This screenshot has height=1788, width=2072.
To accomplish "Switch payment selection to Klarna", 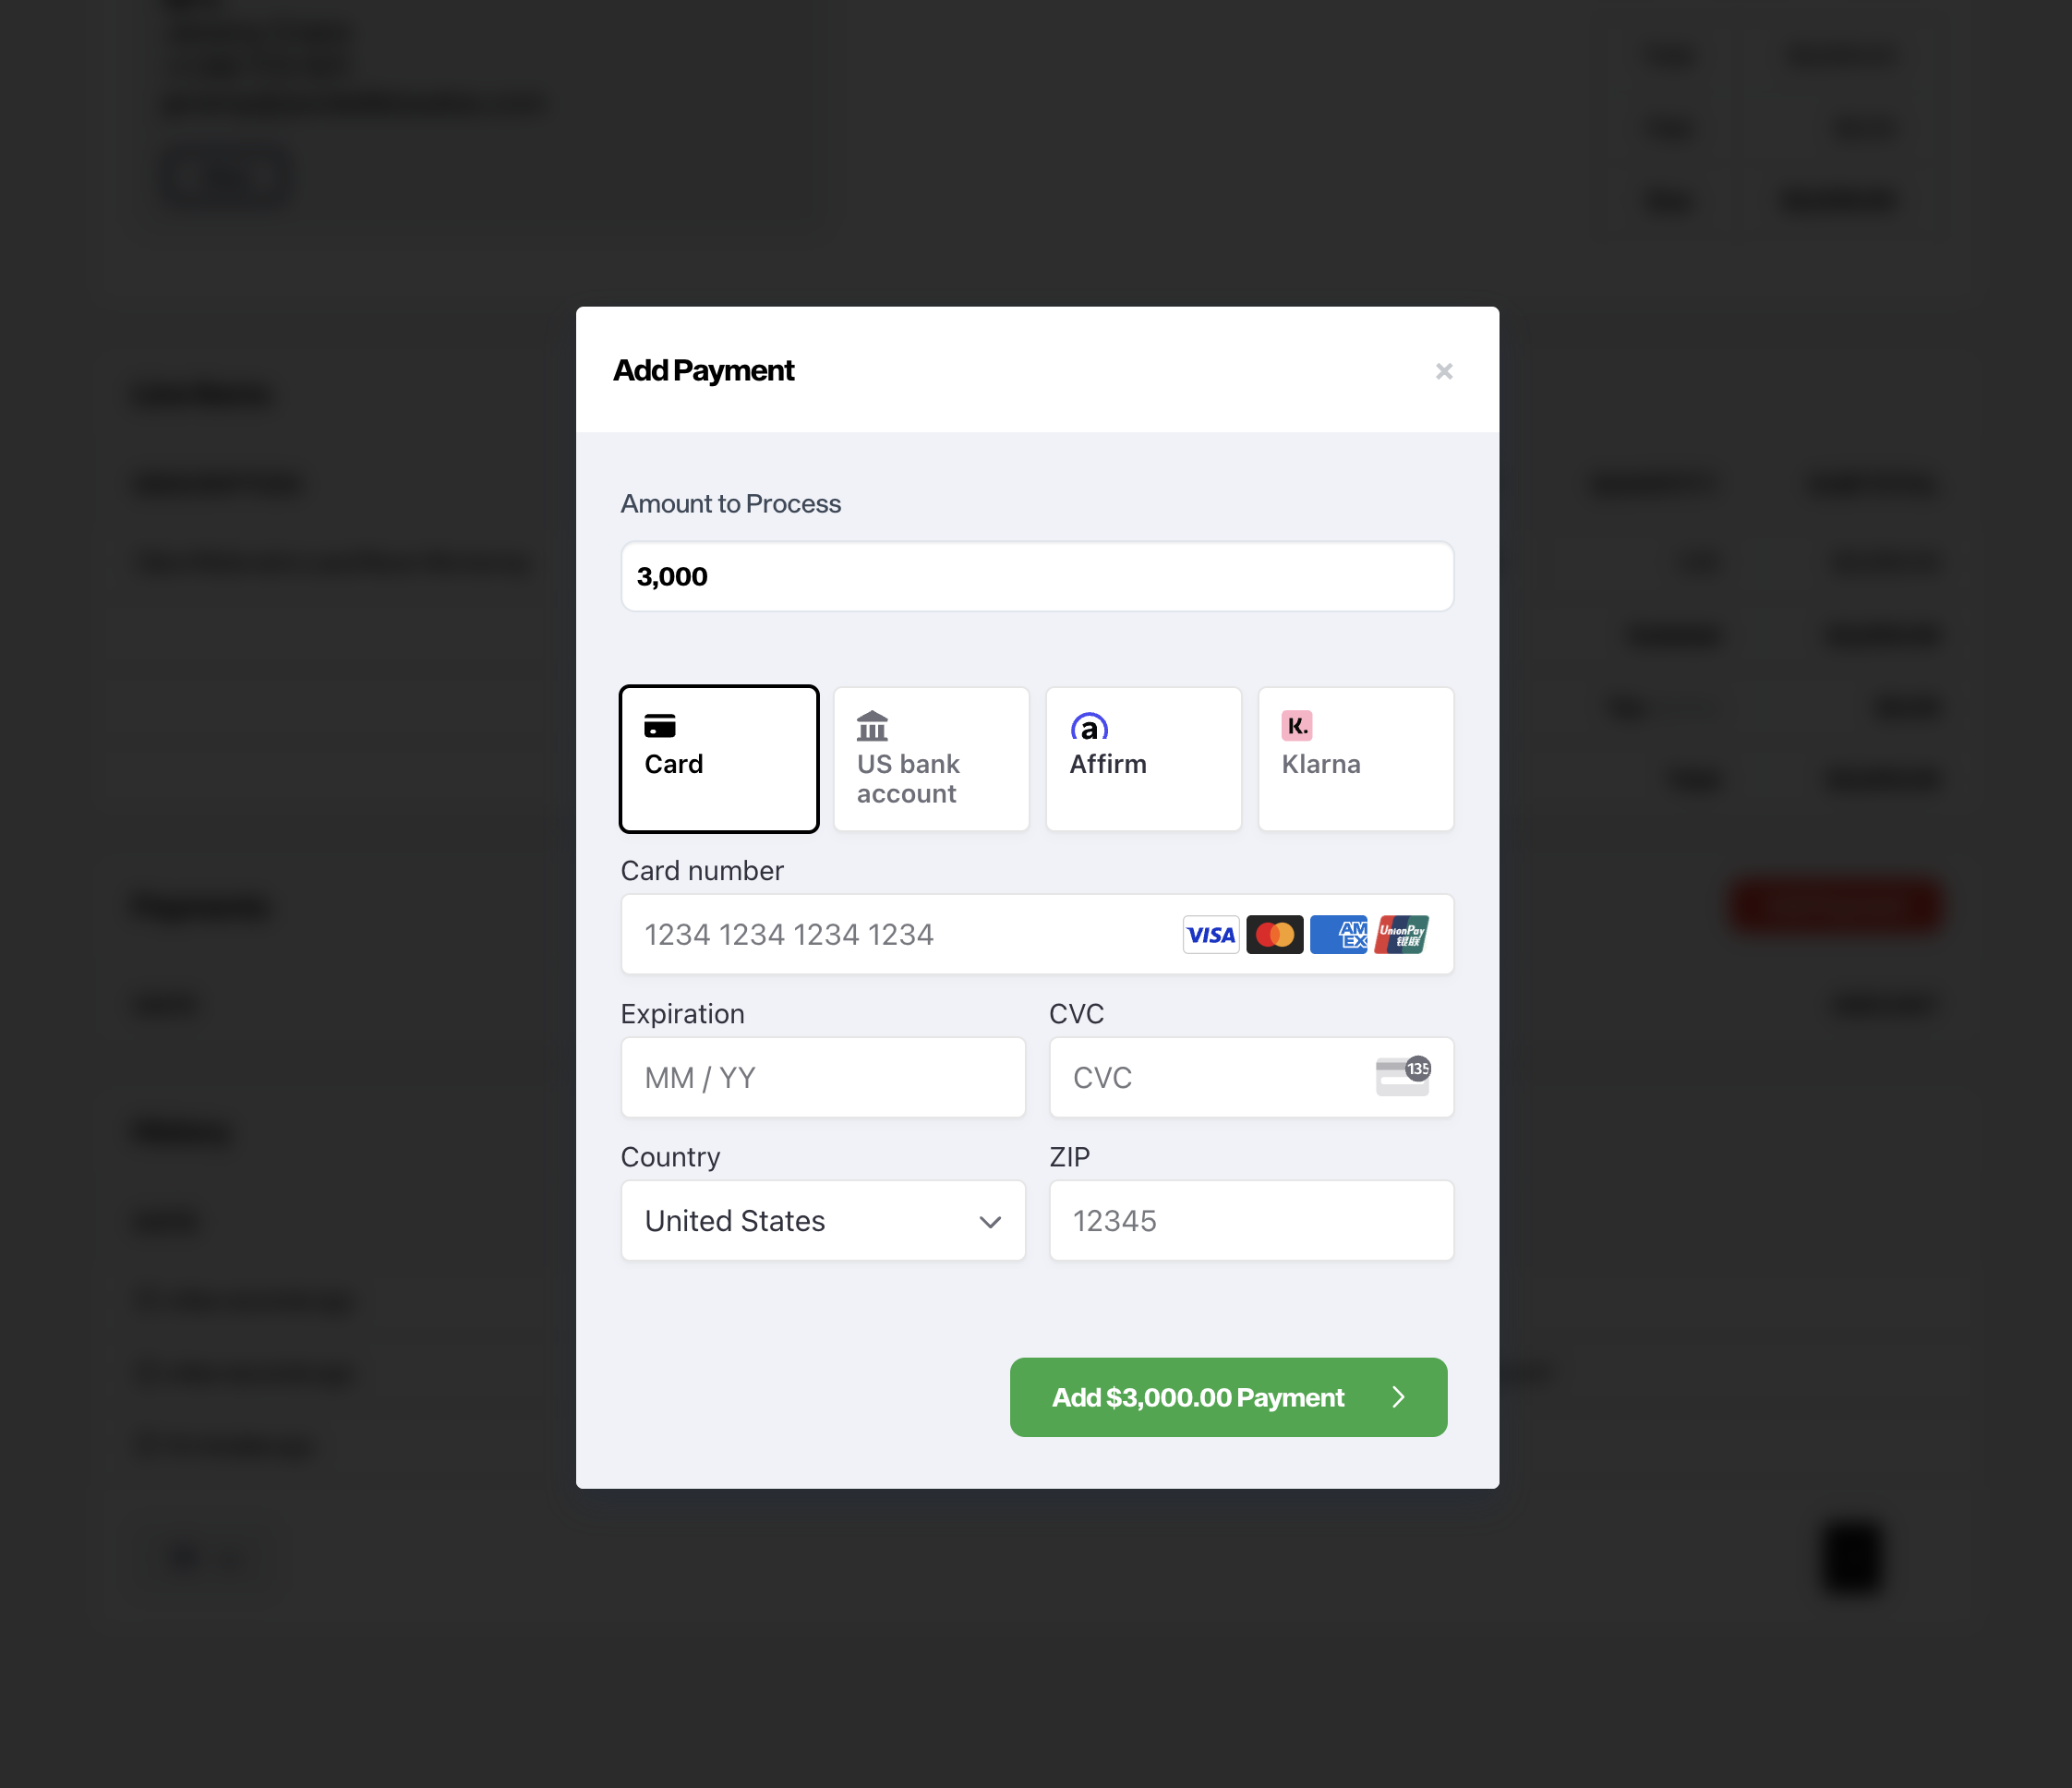I will [x=1355, y=759].
